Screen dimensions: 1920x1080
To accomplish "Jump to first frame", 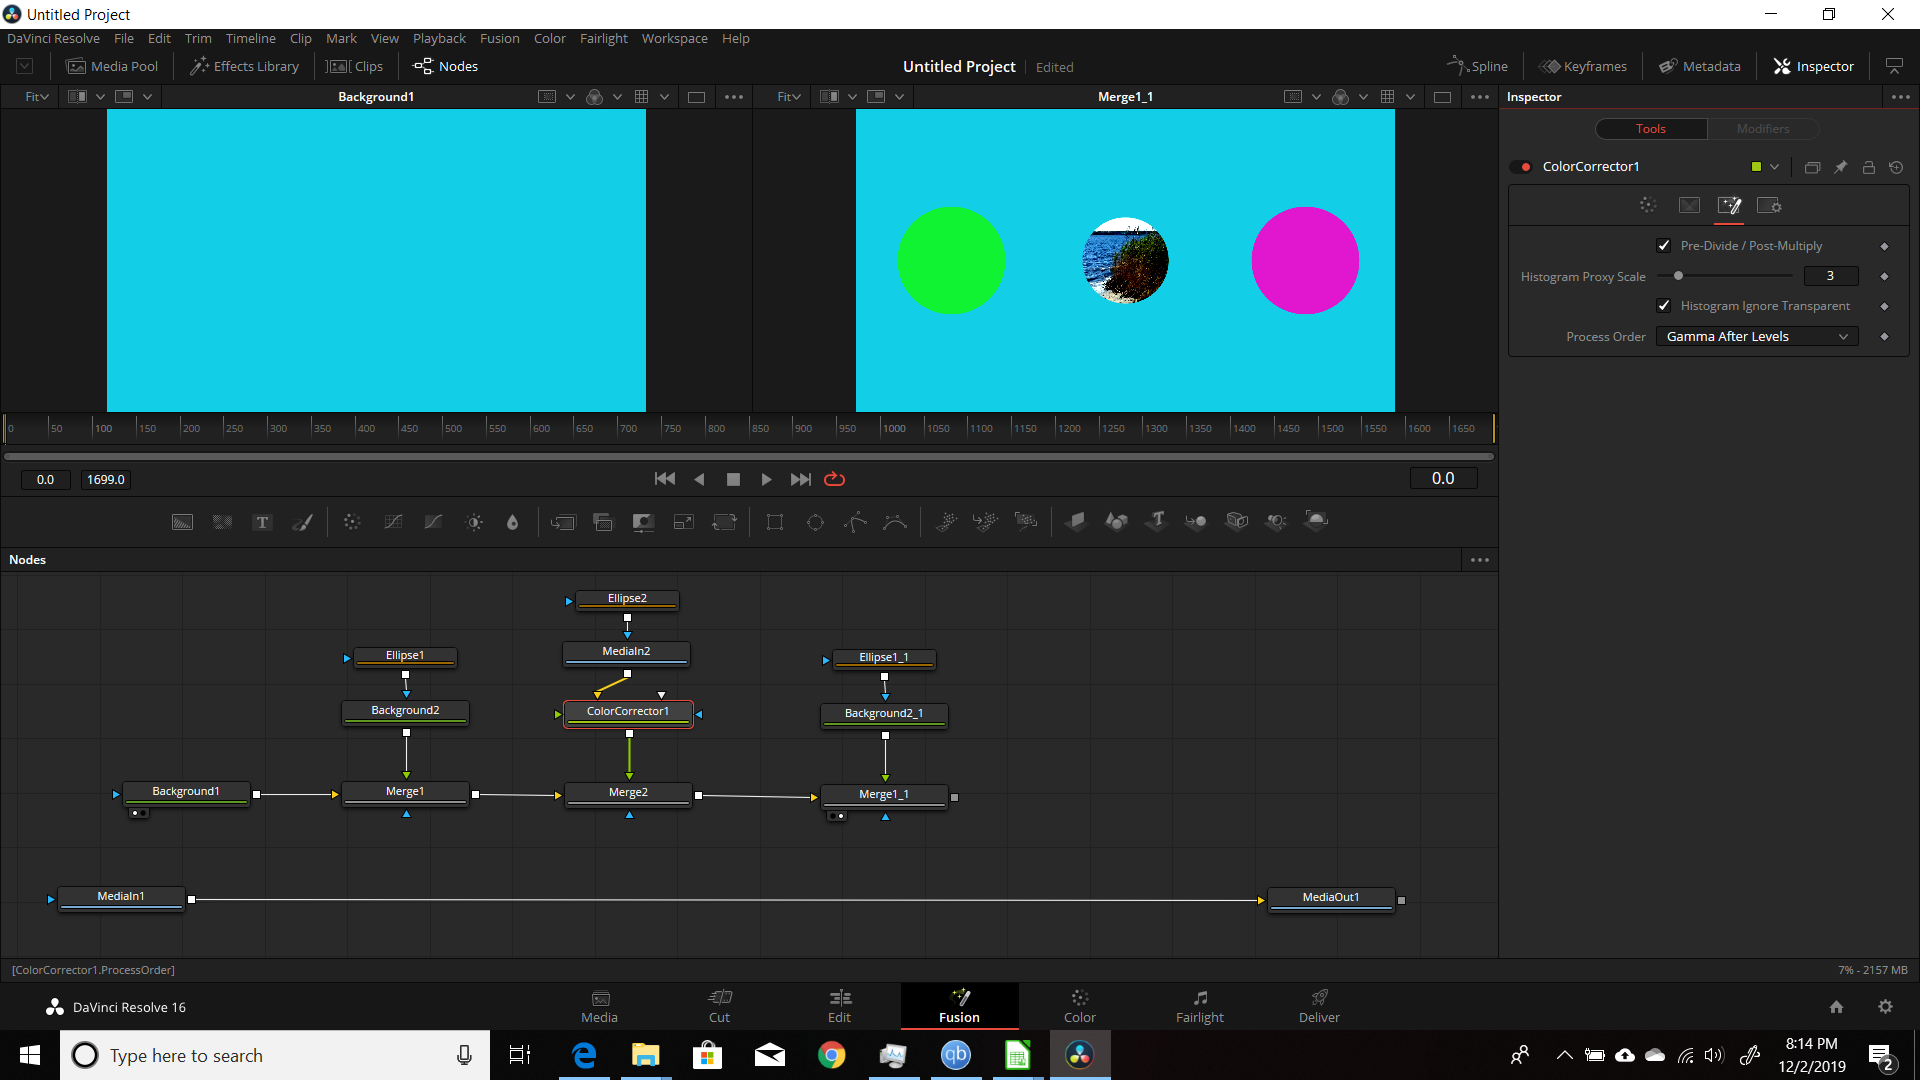I will coord(665,480).
